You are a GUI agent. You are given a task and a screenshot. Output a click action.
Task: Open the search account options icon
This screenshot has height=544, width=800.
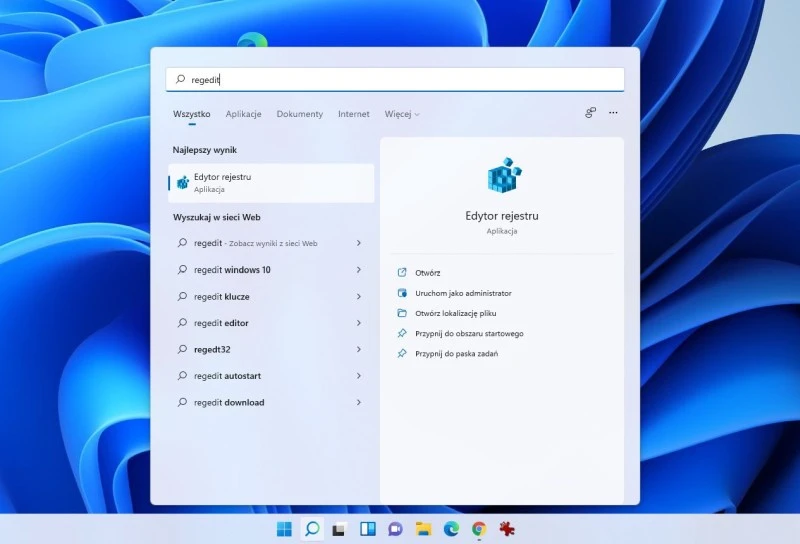590,113
